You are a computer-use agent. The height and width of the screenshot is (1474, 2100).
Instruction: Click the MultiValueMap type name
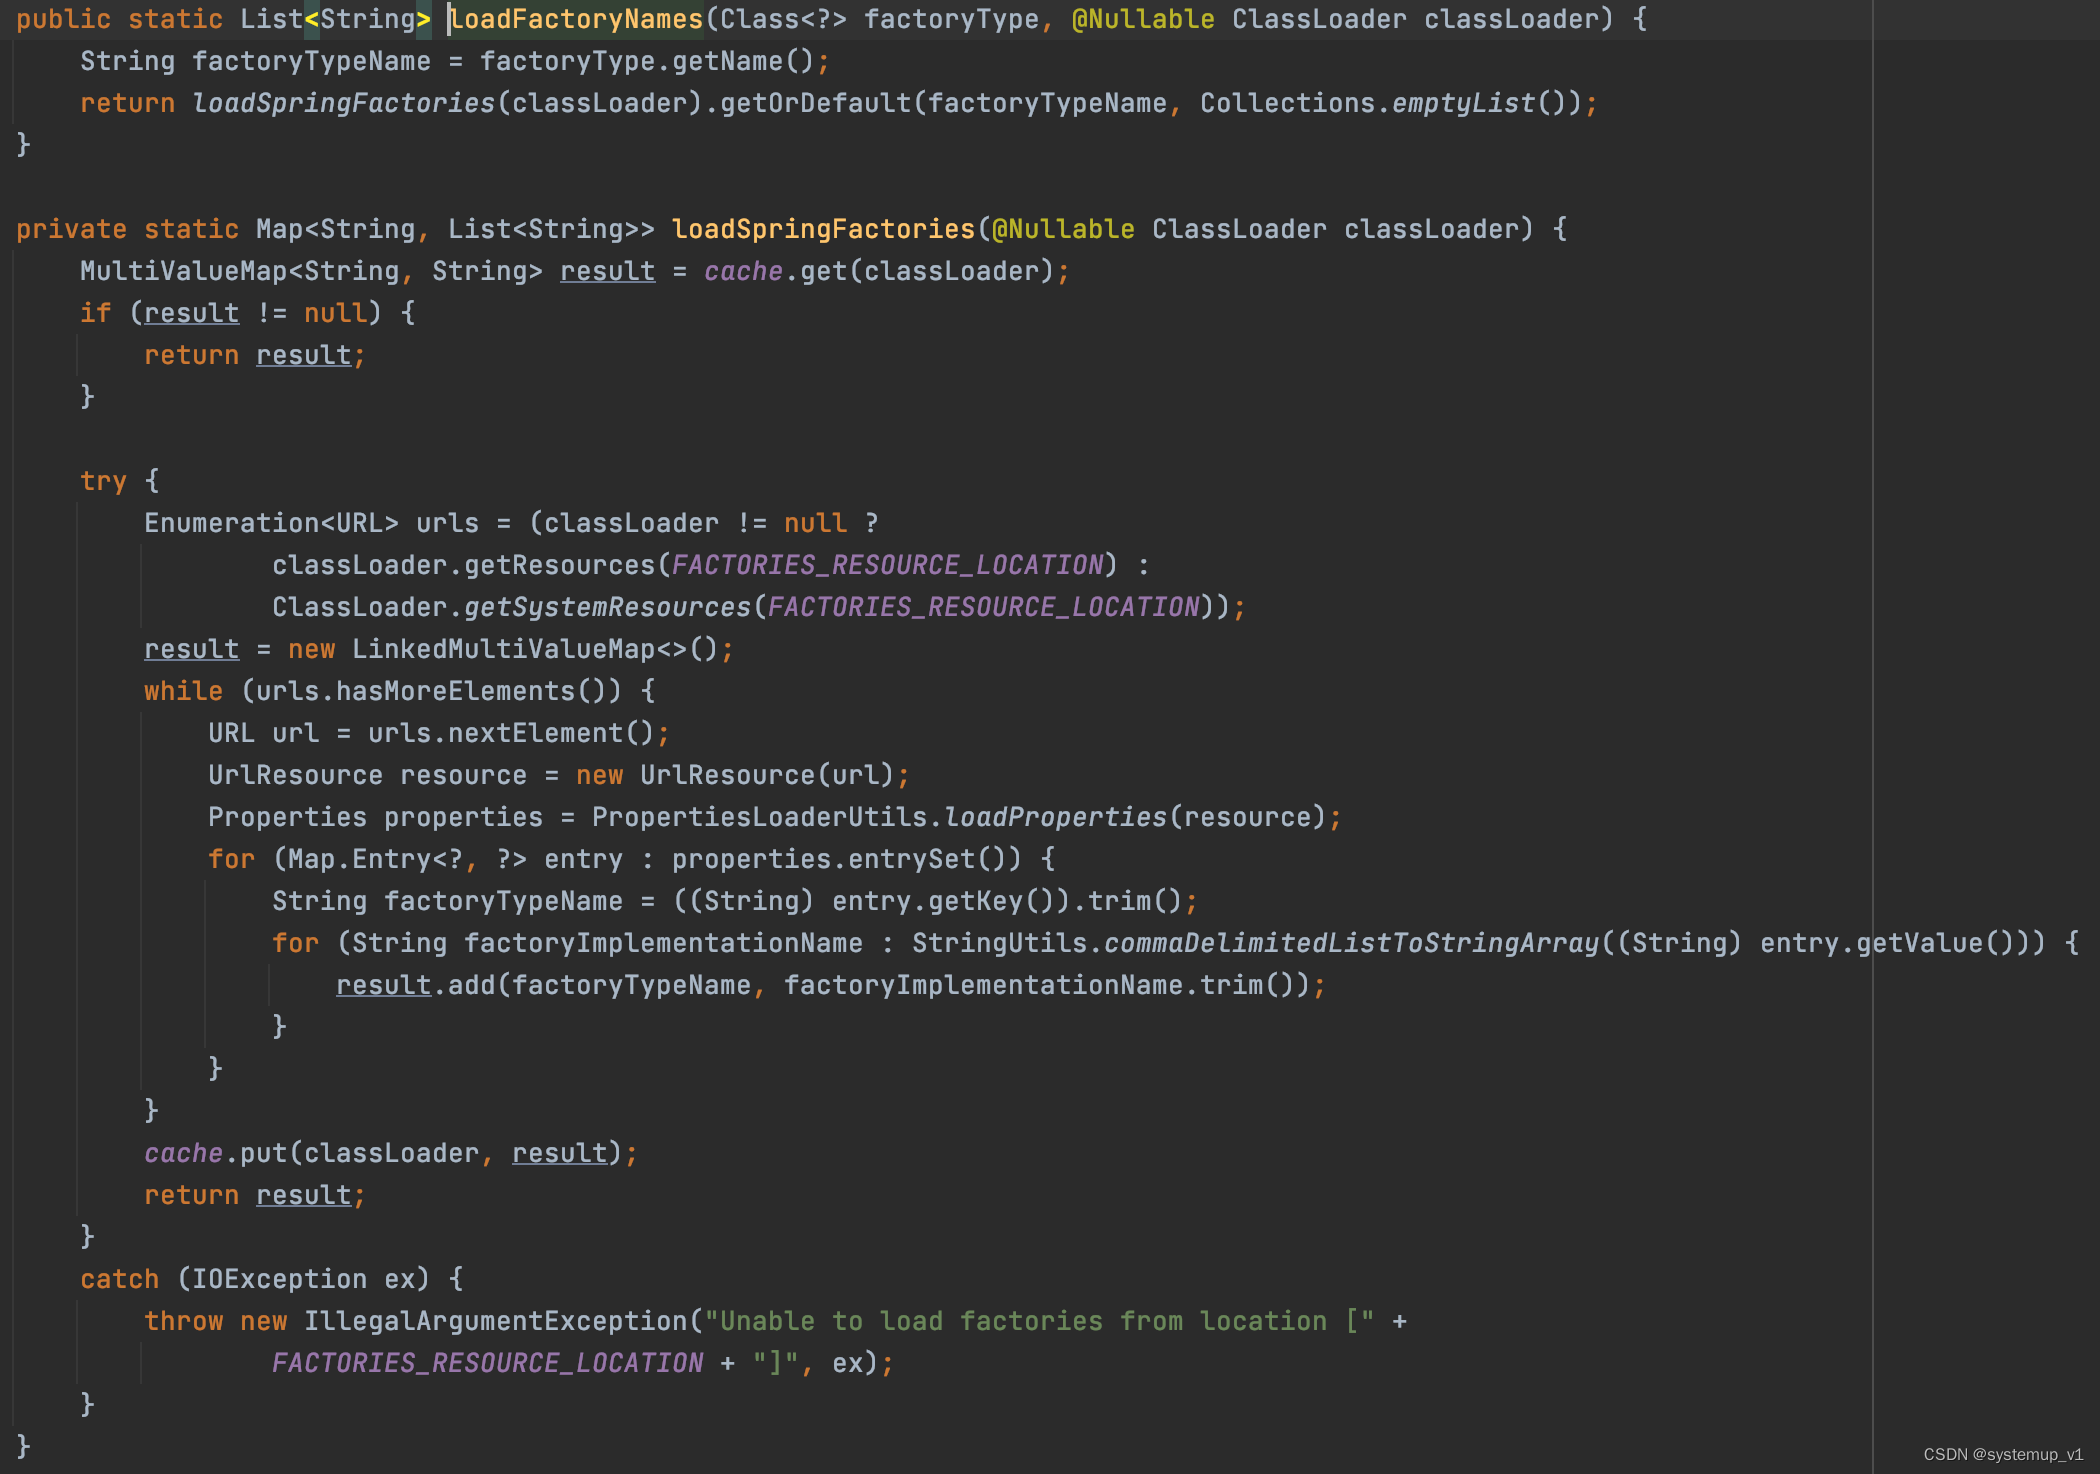pos(183,271)
